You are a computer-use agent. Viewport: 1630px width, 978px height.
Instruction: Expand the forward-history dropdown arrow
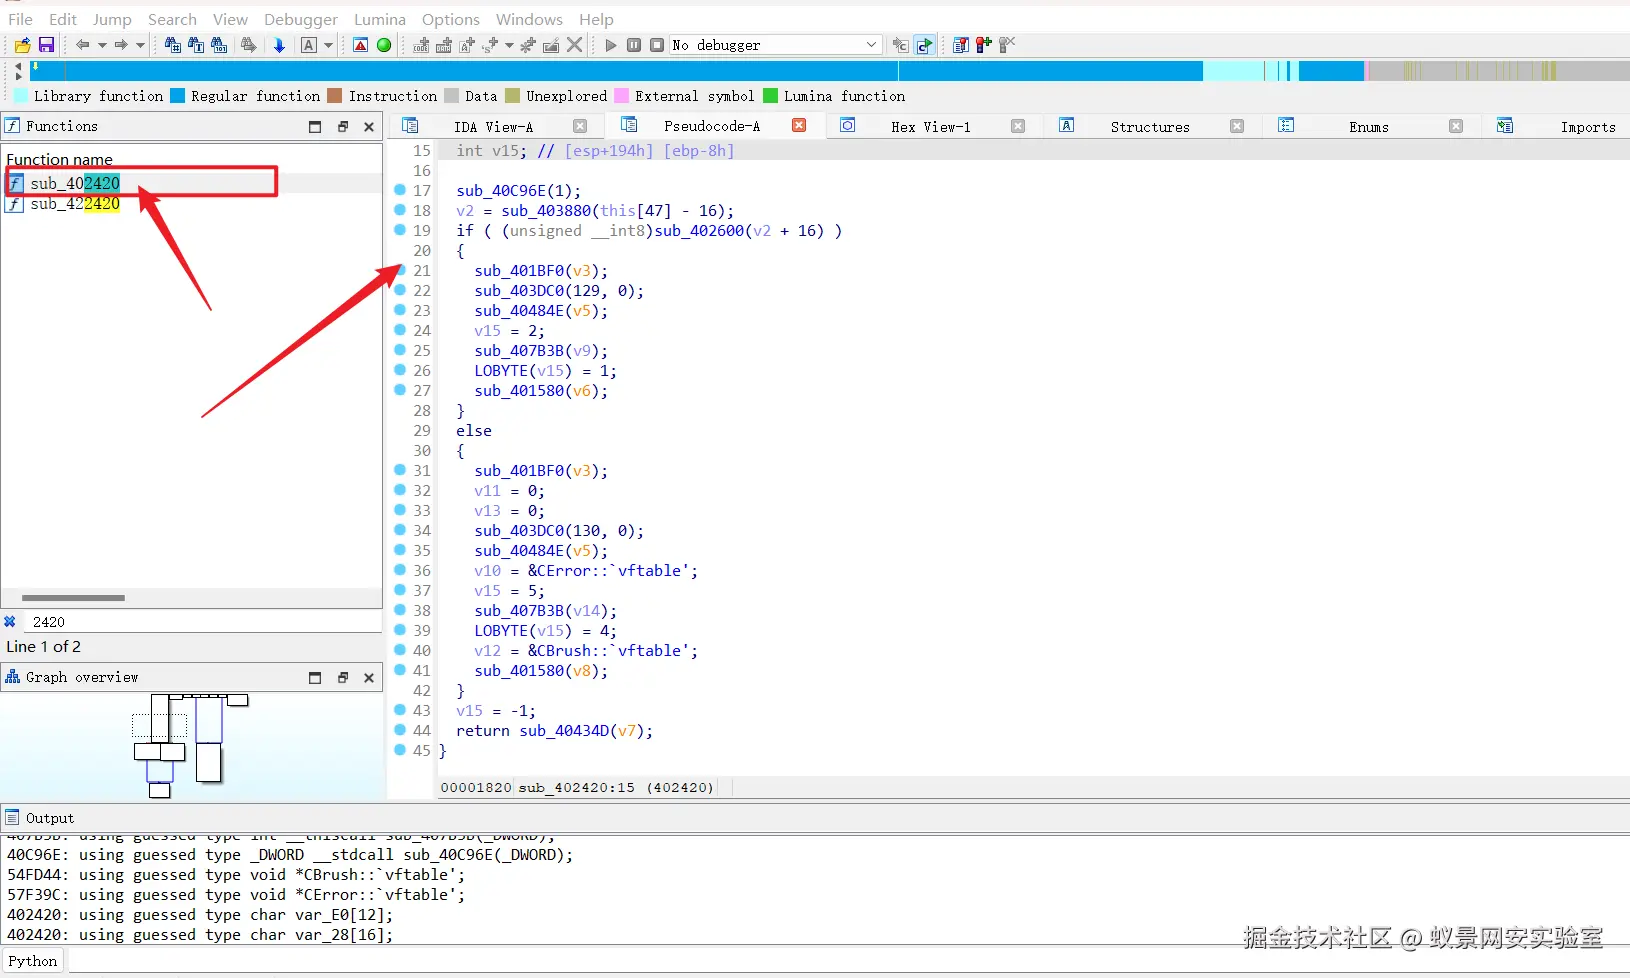pyautogui.click(x=140, y=45)
